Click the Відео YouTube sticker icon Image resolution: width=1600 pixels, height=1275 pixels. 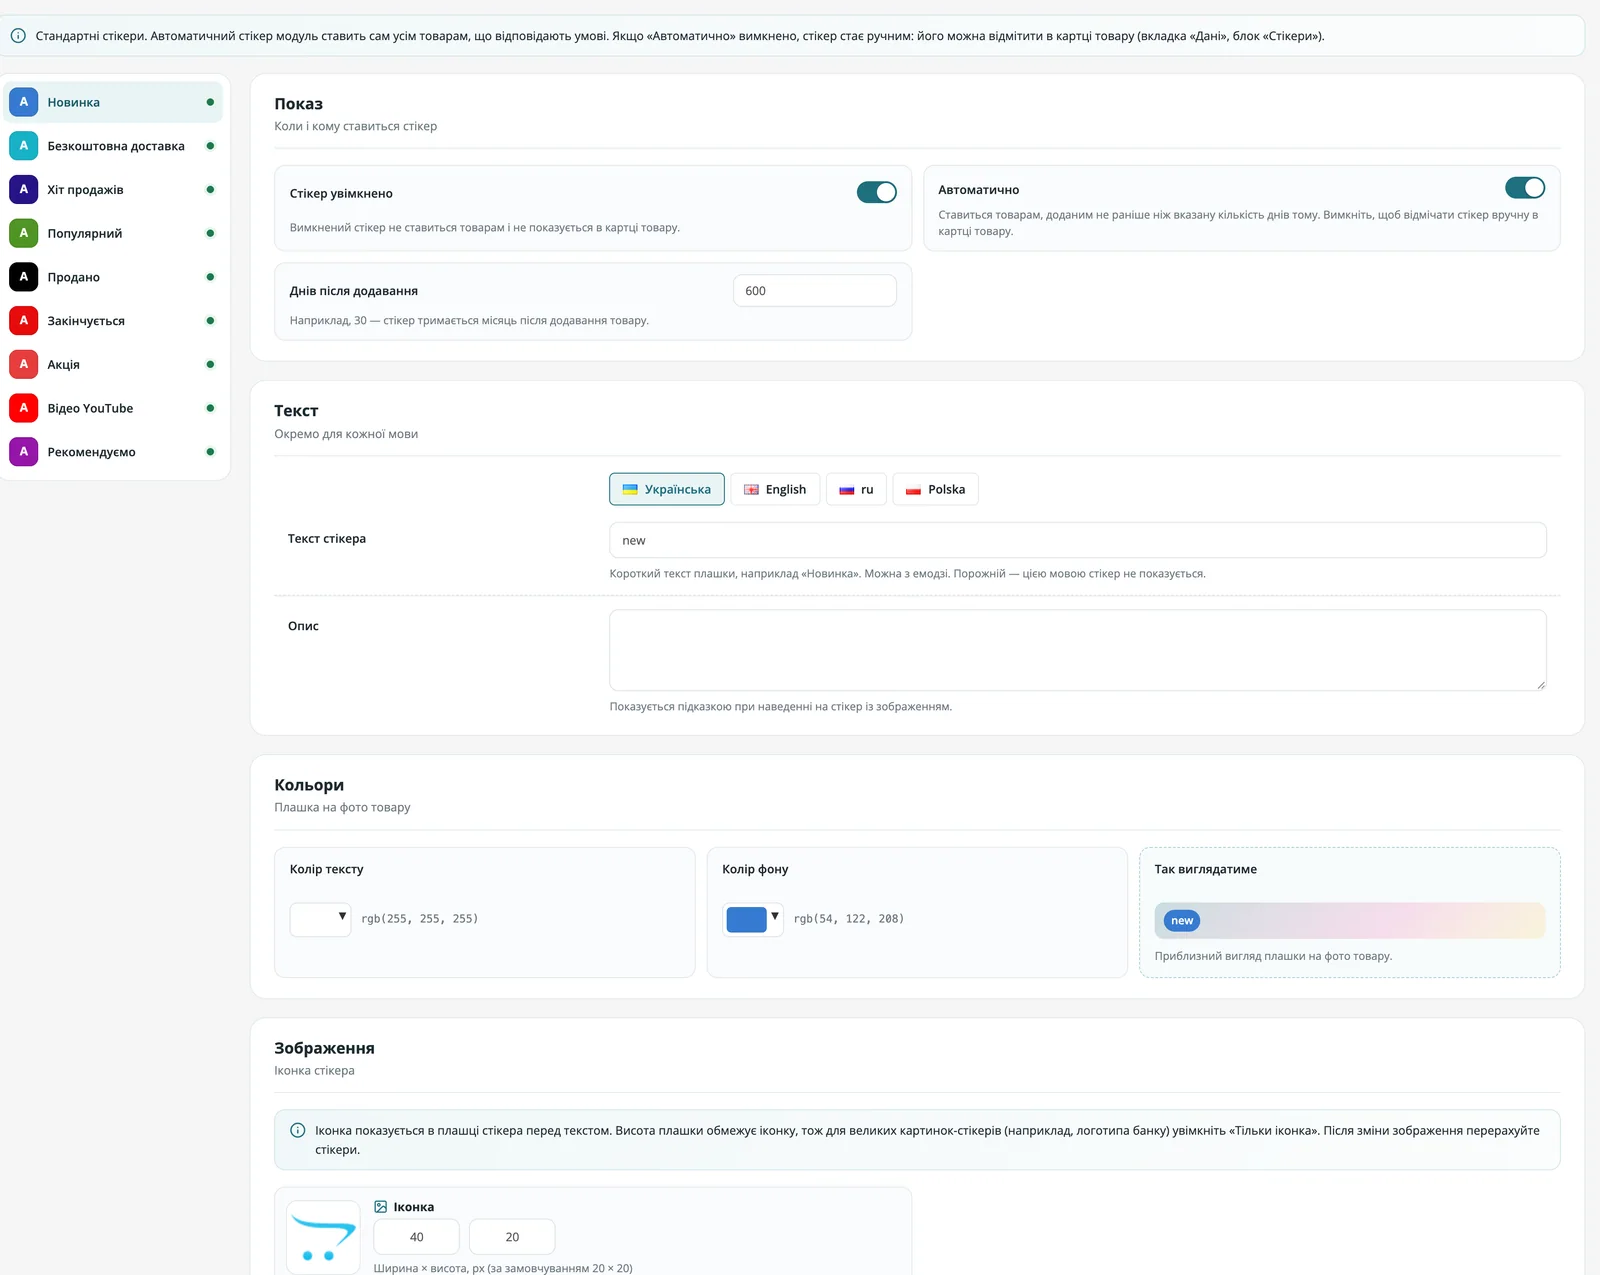click(x=24, y=408)
